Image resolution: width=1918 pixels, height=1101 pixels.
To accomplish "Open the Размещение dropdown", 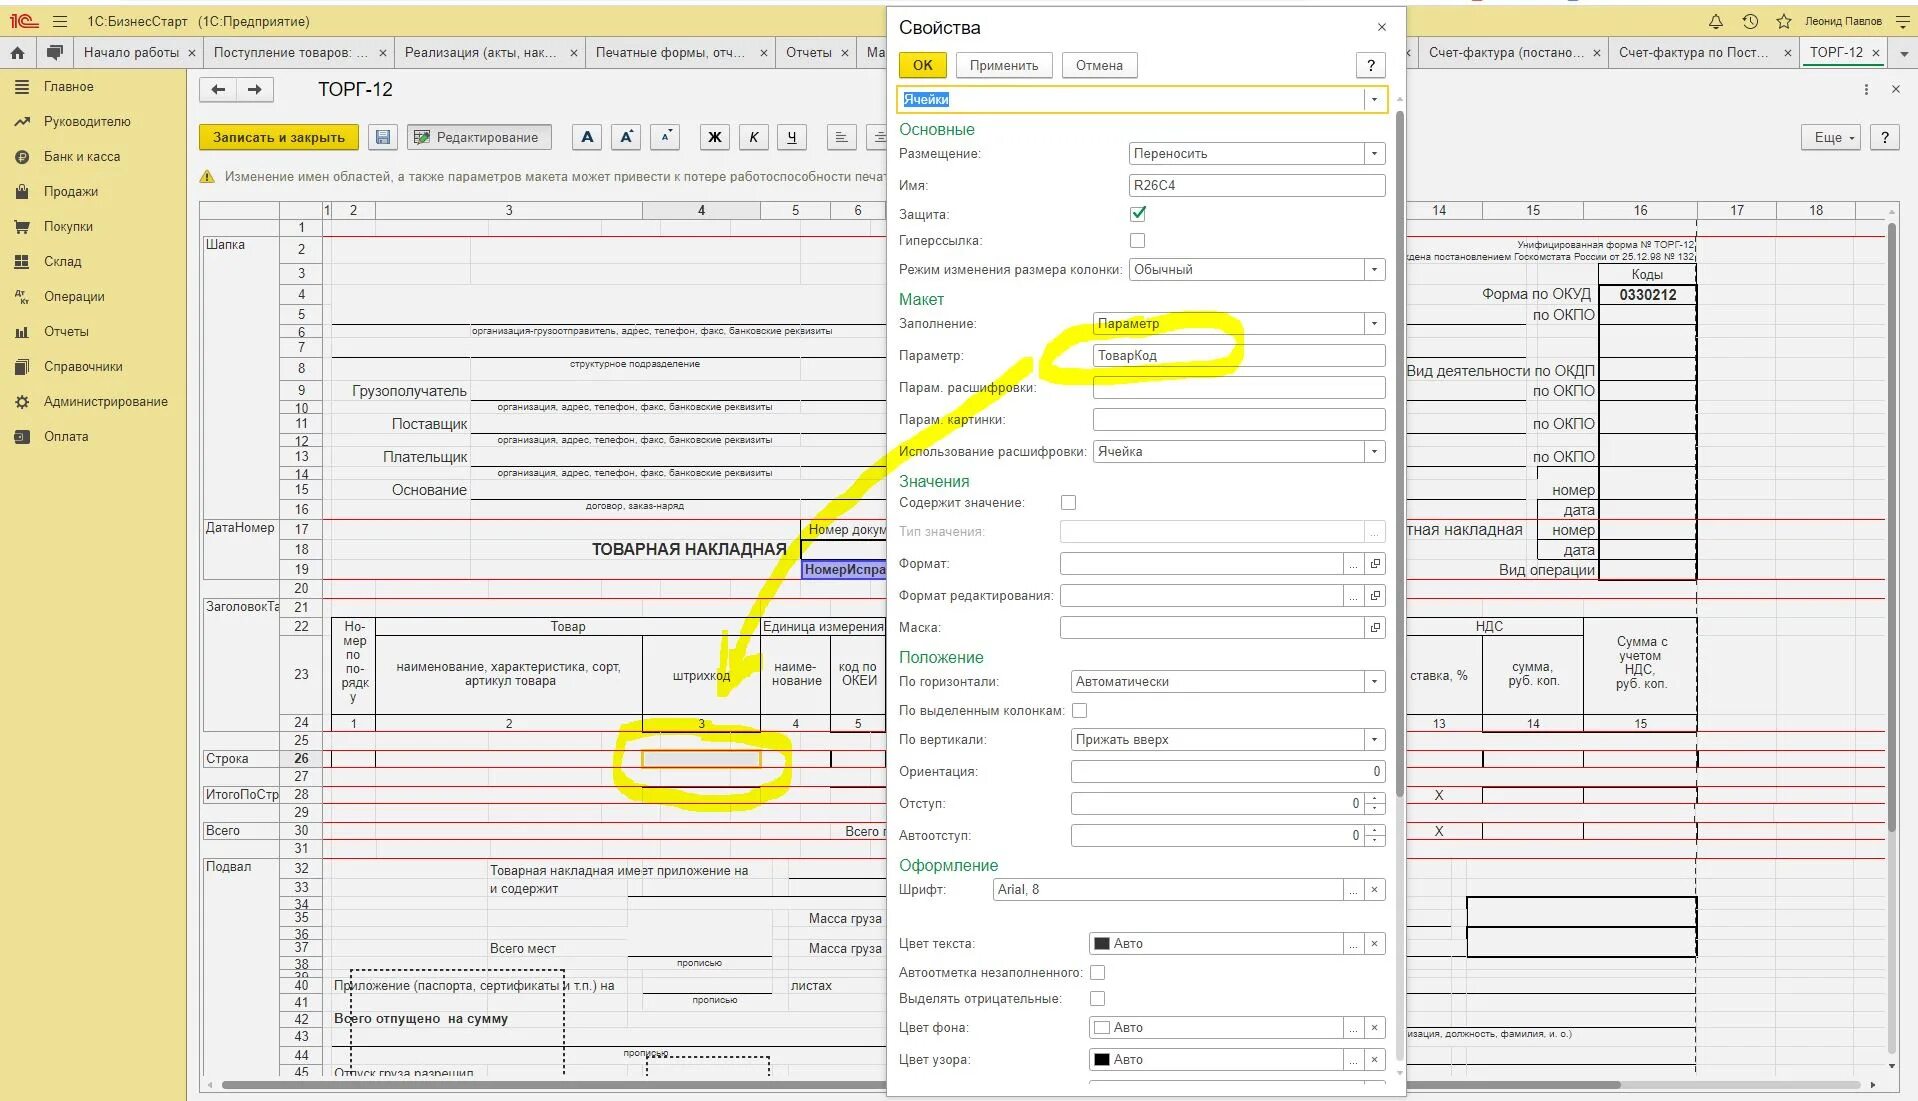I will tap(1375, 154).
